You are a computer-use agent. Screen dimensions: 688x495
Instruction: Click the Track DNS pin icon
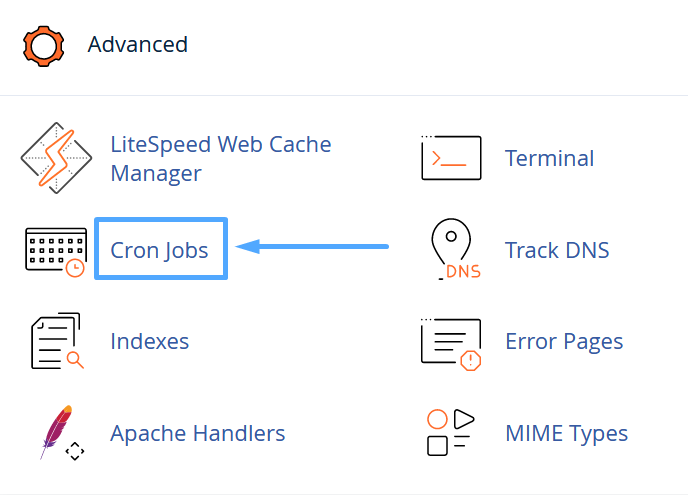tap(451, 249)
